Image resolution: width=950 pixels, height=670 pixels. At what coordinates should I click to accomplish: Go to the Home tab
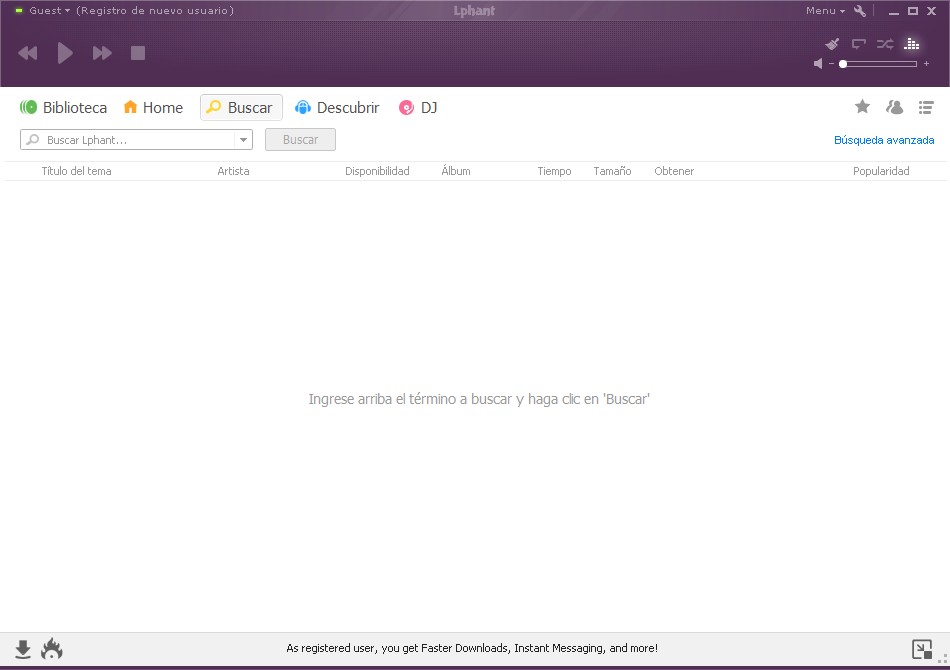153,108
